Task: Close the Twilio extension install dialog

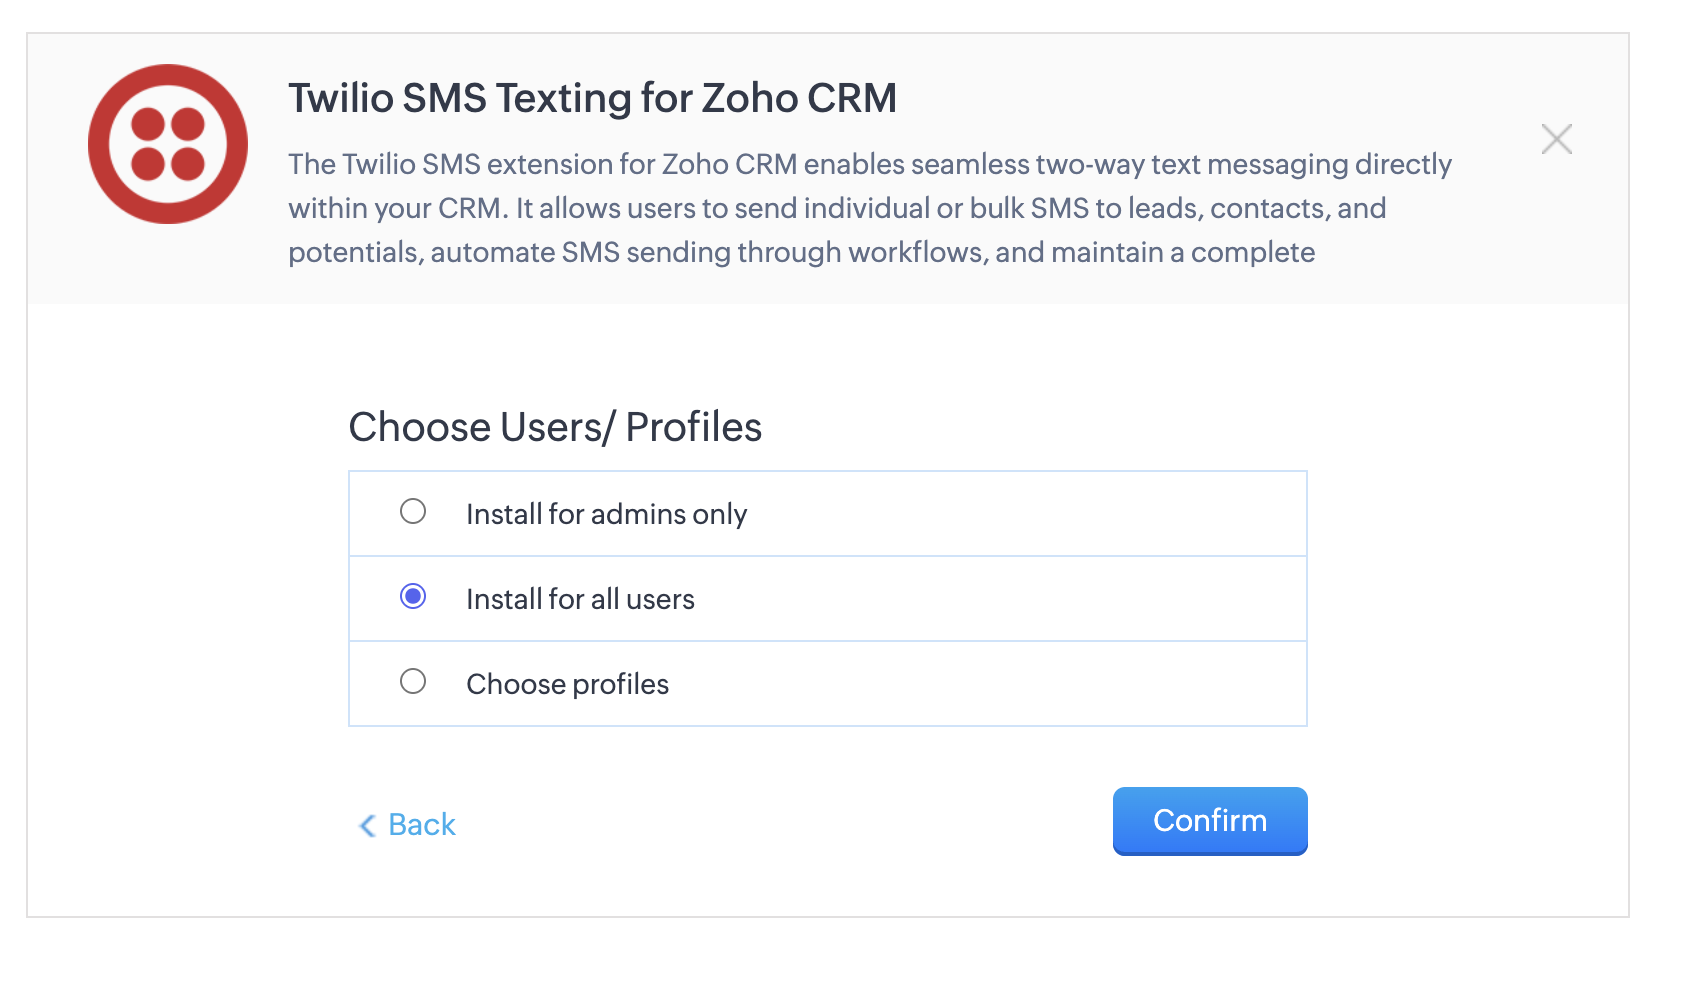Action: point(1556,139)
